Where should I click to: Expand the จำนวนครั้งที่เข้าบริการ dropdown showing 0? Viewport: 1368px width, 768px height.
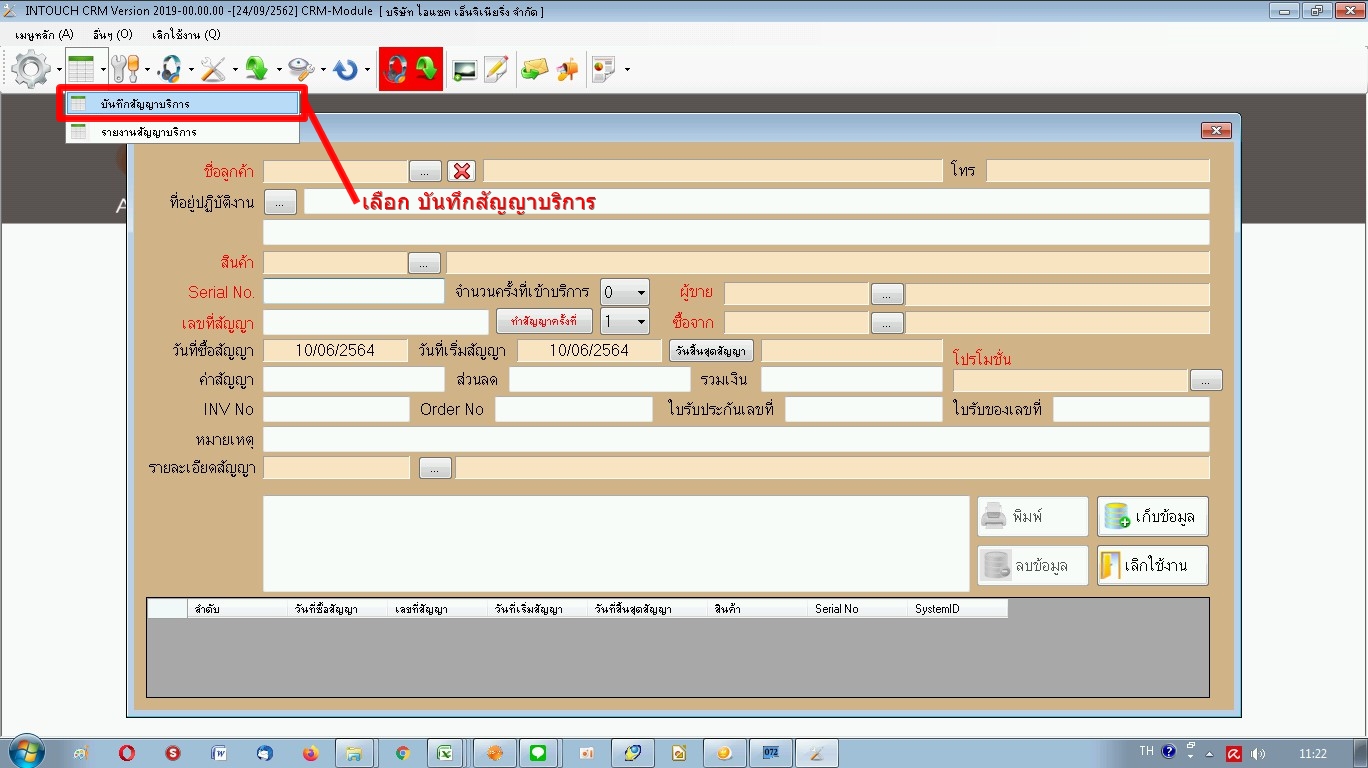click(x=640, y=293)
